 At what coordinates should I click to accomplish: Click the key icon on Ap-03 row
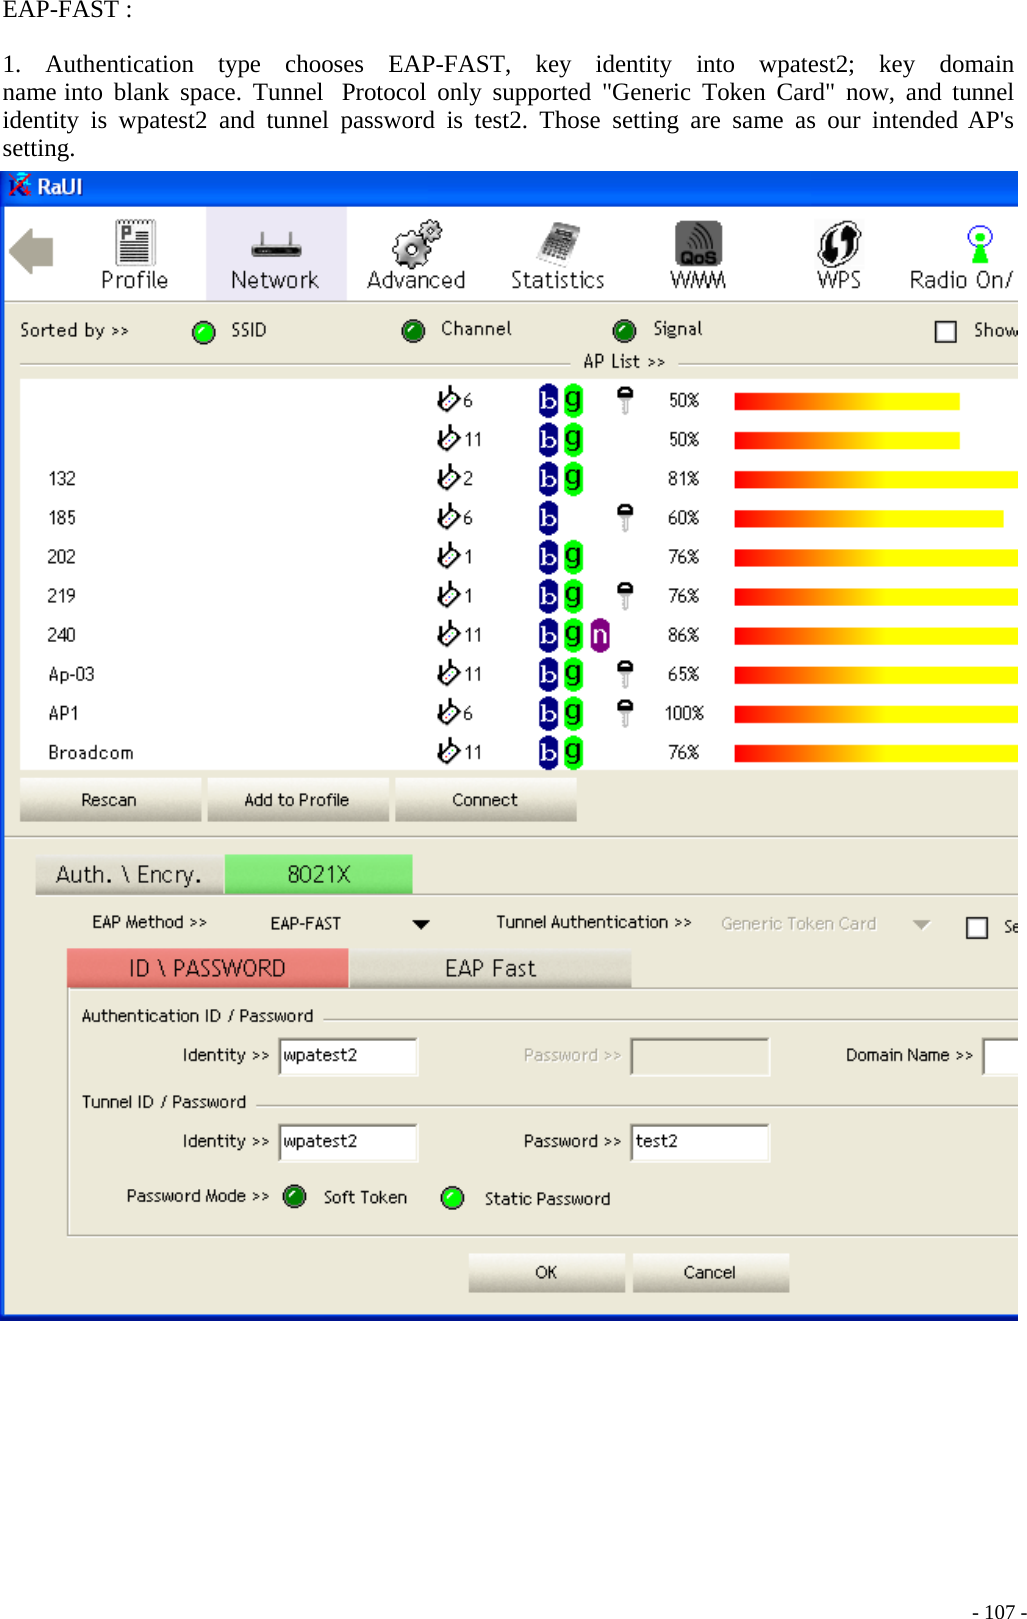(625, 673)
